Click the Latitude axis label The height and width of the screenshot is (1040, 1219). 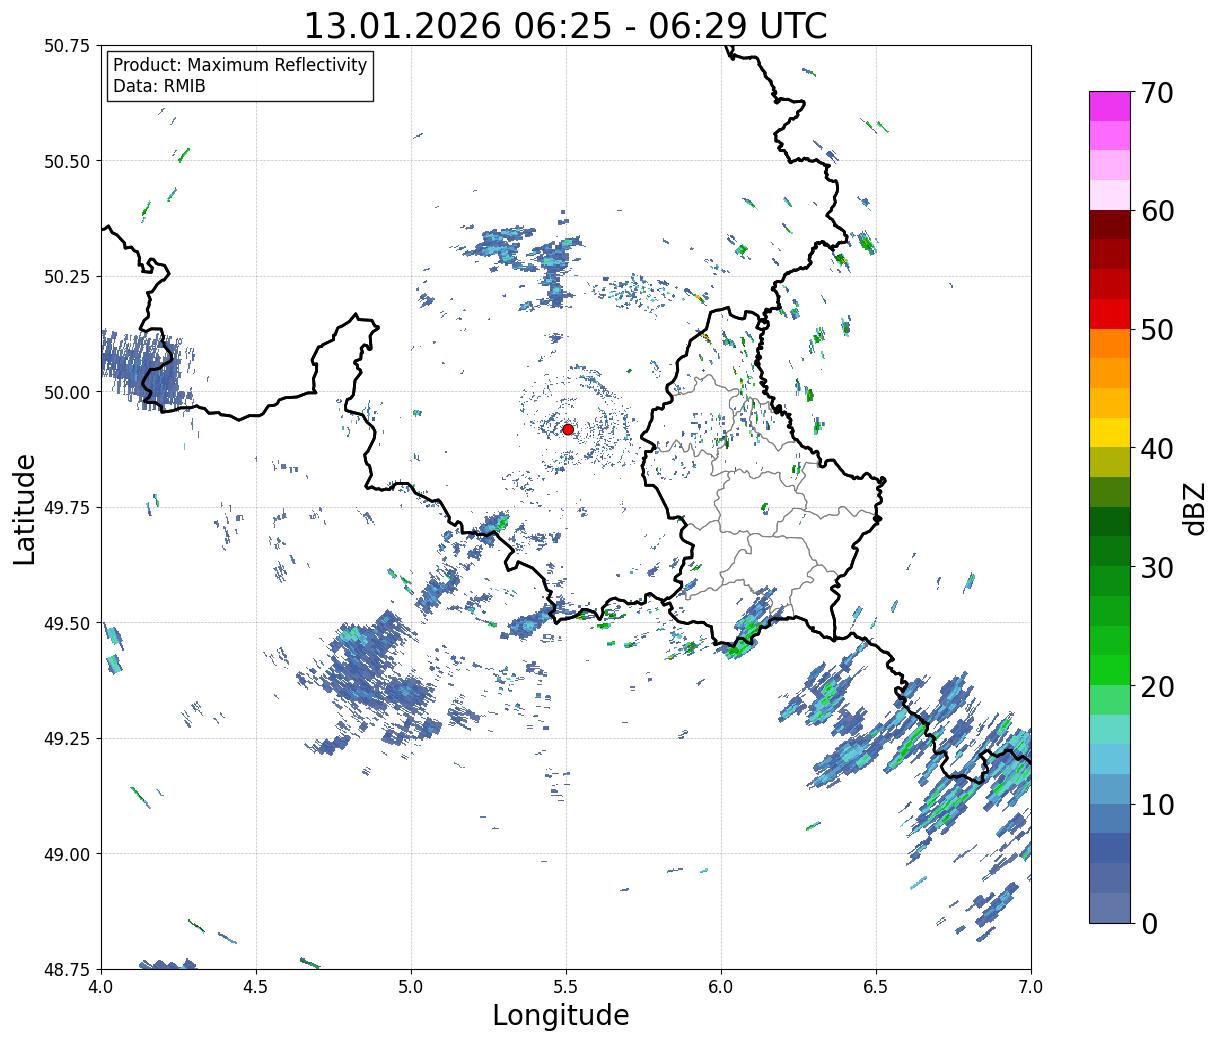25,508
